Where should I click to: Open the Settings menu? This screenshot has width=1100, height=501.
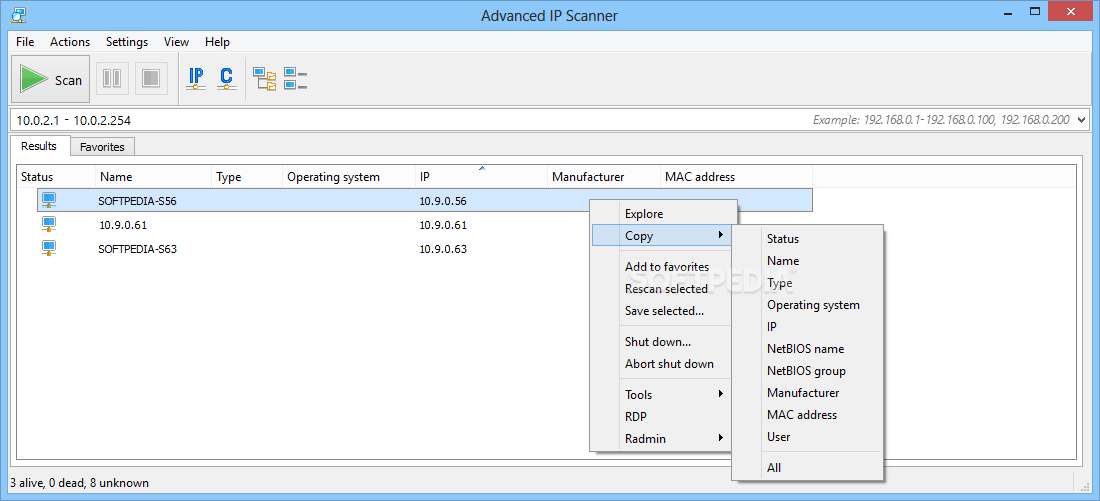pyautogui.click(x=127, y=42)
